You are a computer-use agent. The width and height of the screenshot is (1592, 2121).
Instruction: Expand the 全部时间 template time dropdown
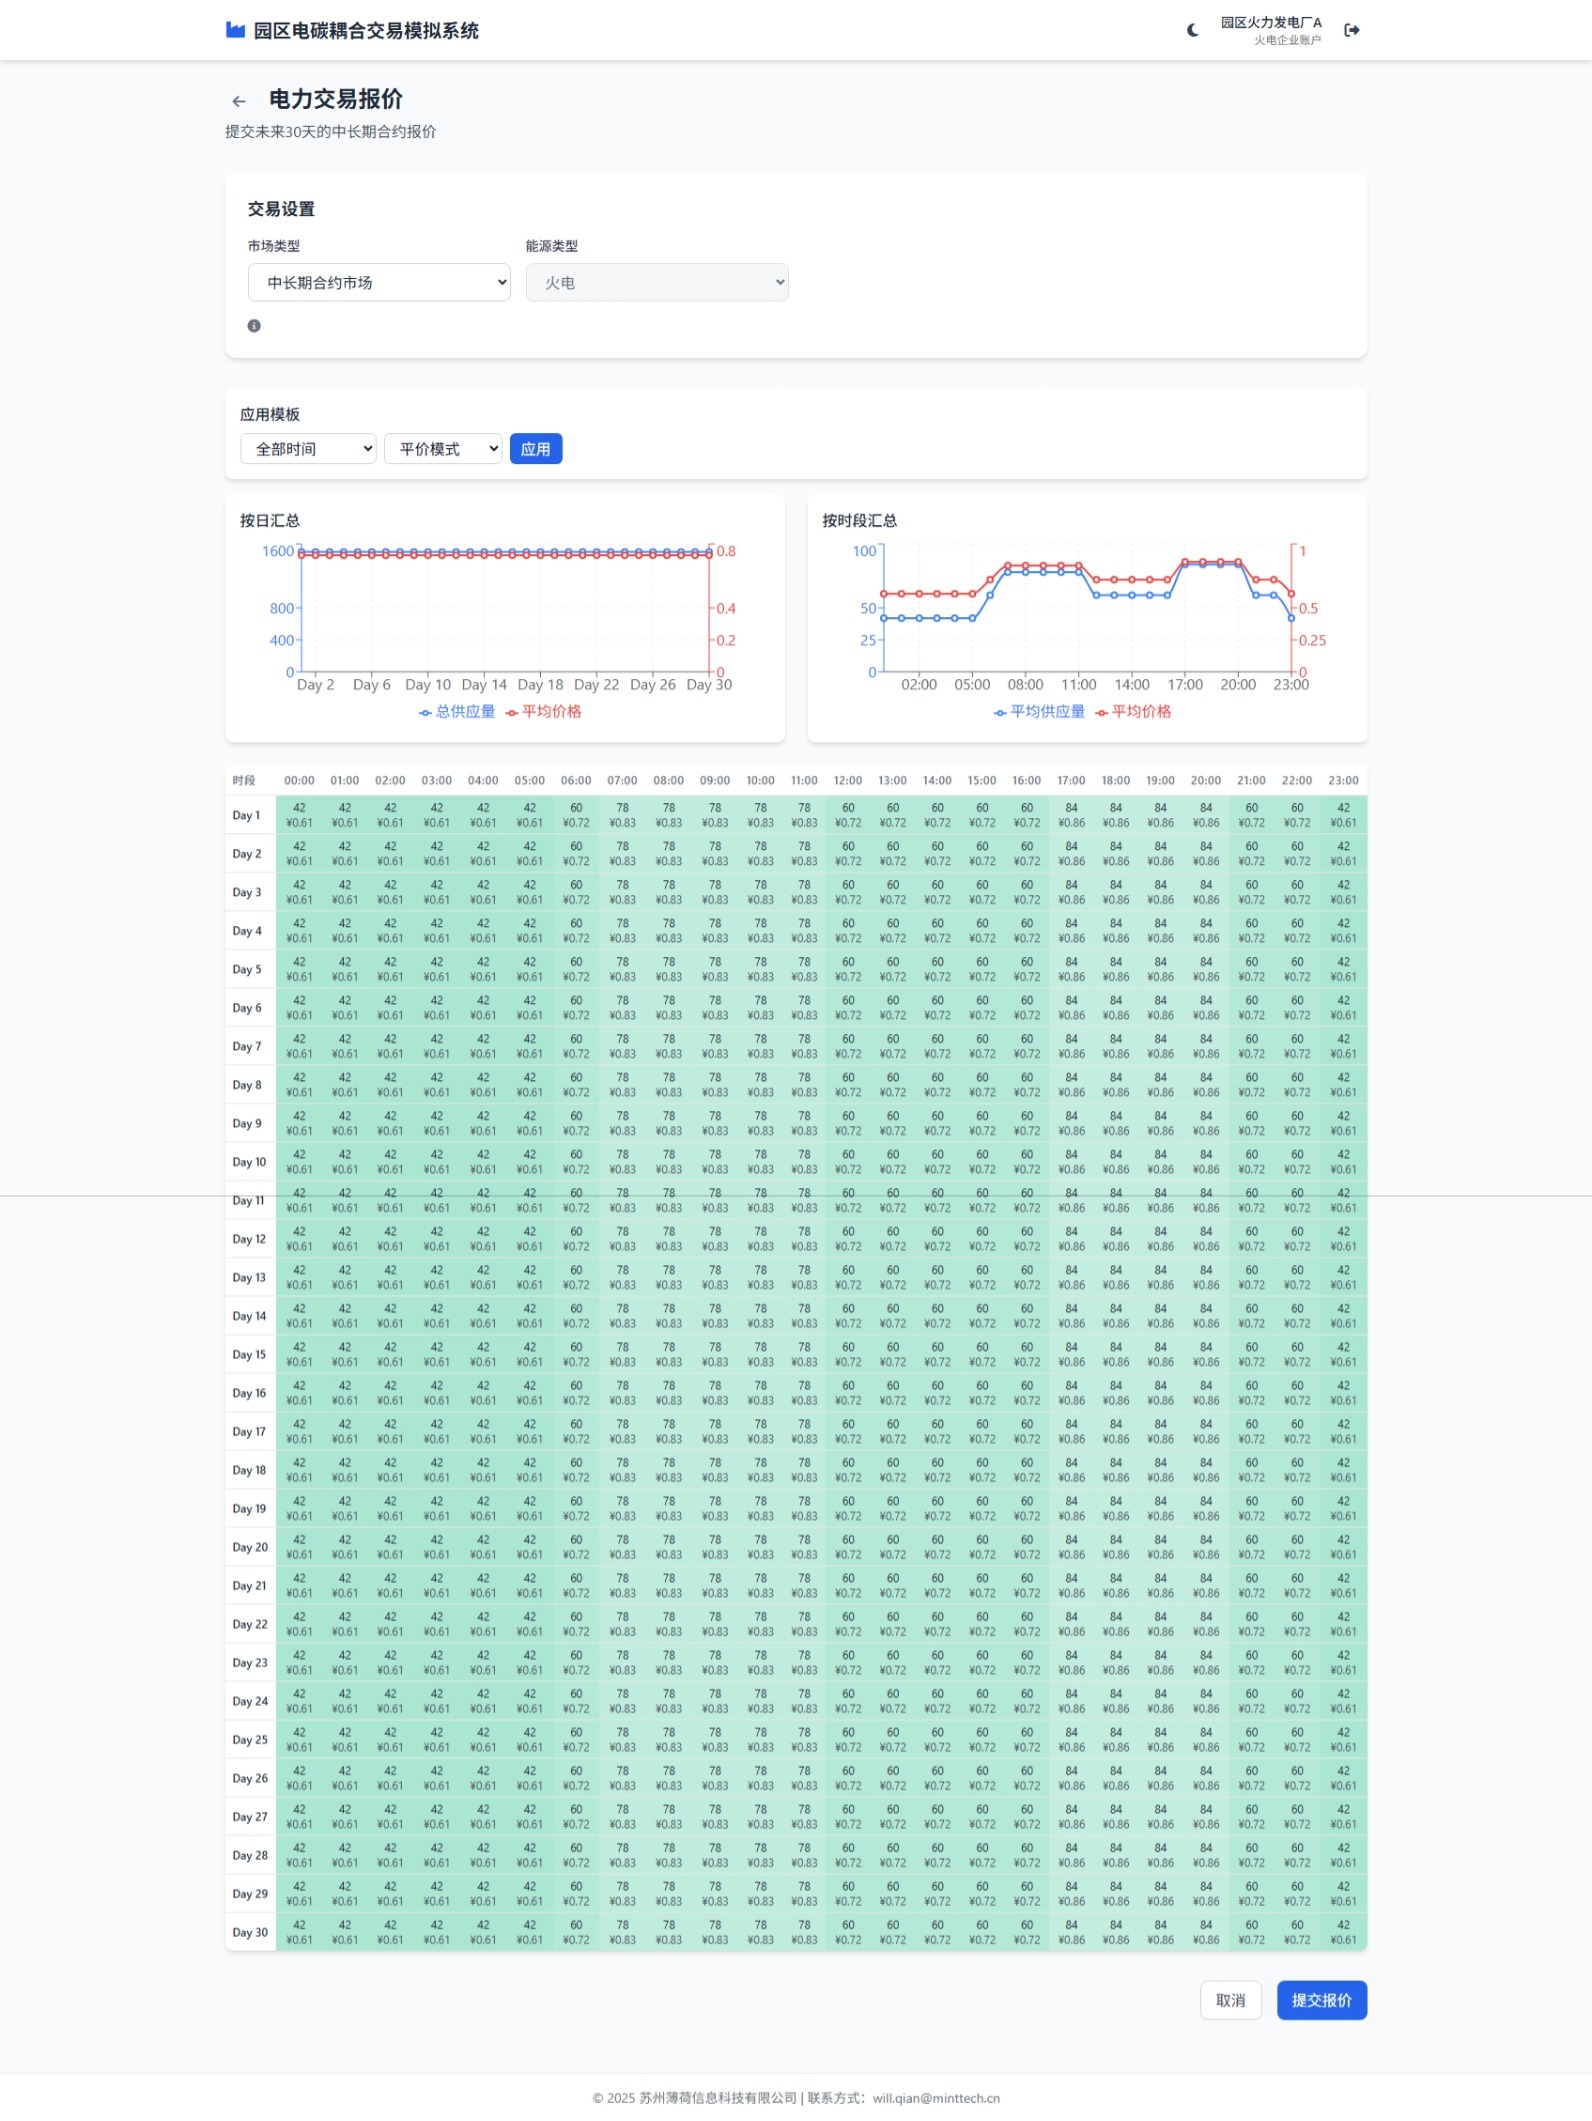[308, 449]
